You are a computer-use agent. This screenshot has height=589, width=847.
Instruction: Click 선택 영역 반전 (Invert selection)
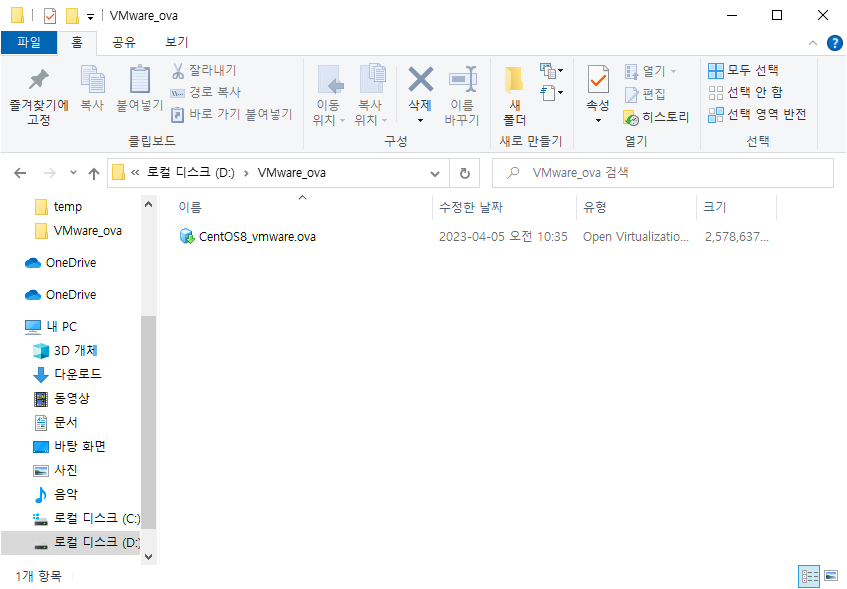coord(757,115)
